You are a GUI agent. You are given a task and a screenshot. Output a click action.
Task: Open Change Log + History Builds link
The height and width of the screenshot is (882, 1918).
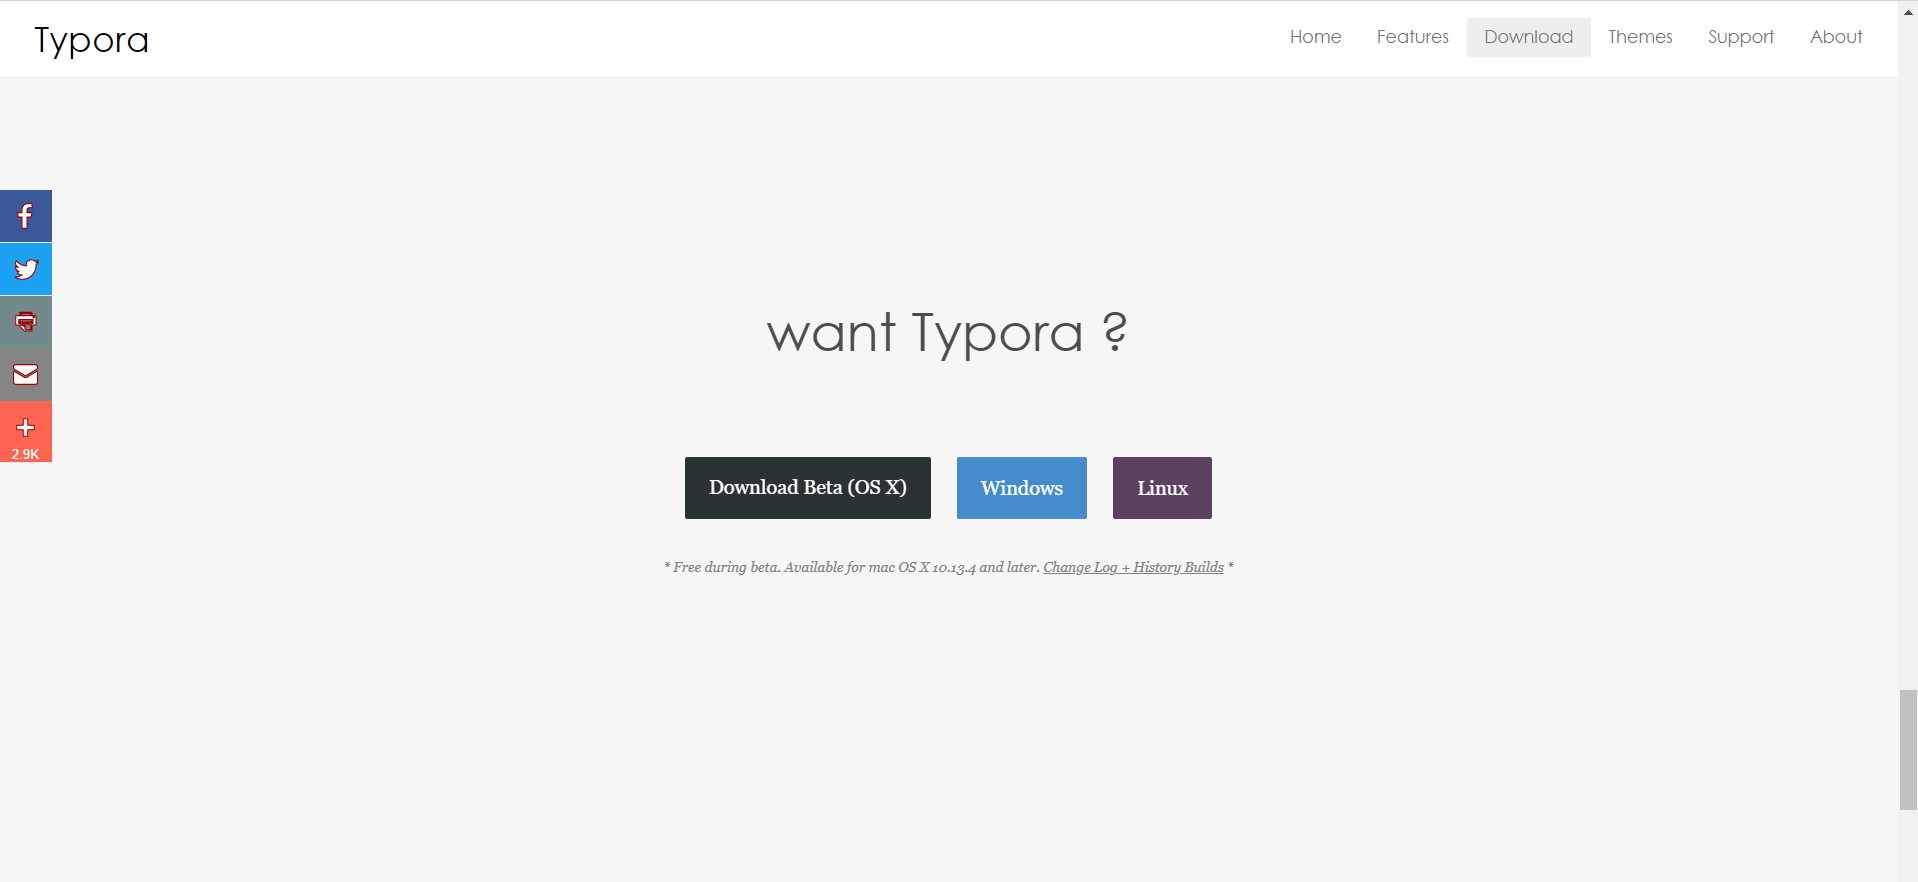[1133, 567]
